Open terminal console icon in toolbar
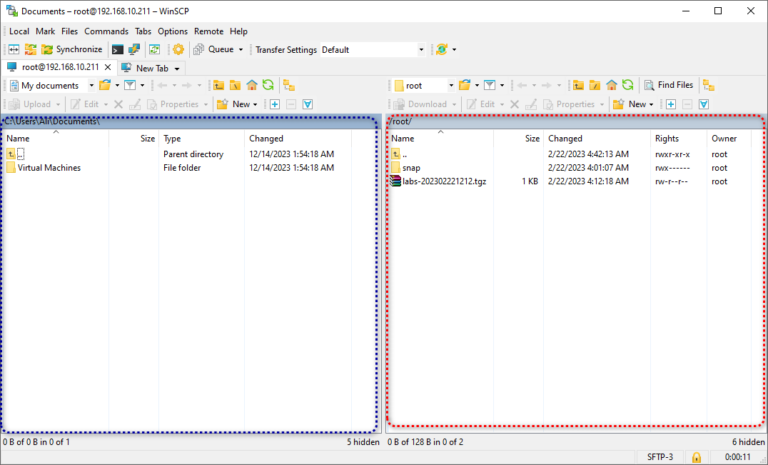This screenshot has height=465, width=768. click(x=117, y=49)
